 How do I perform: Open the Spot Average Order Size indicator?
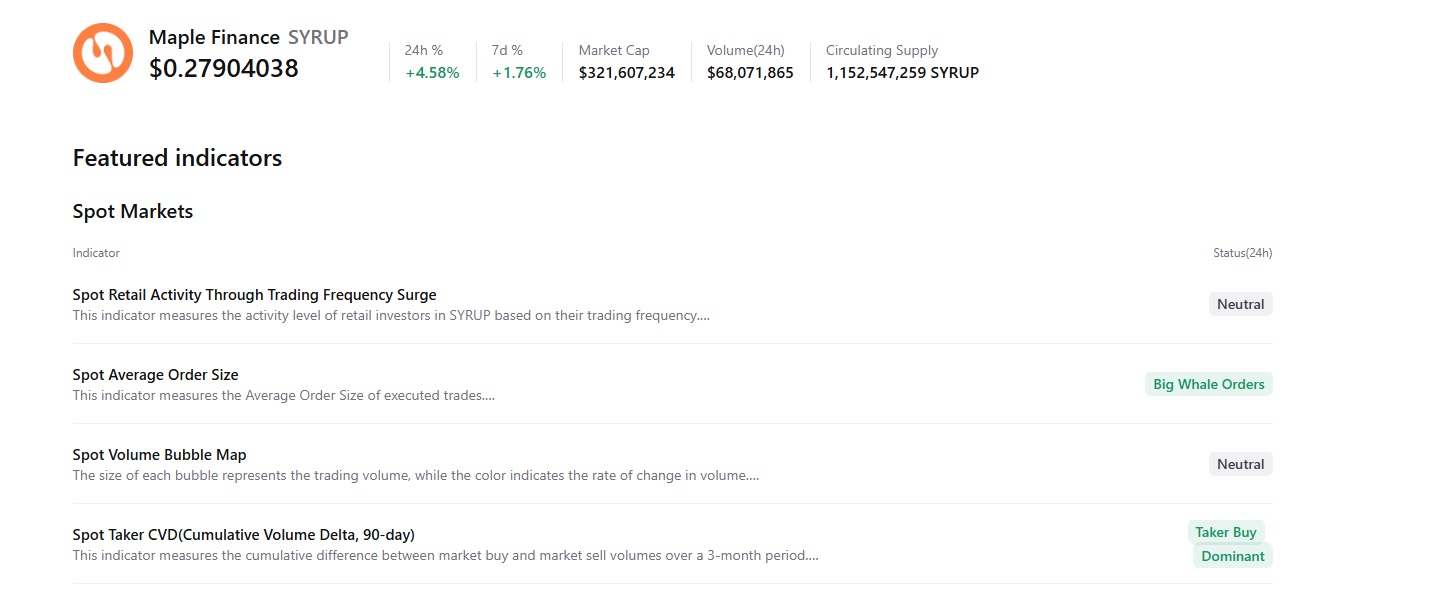pos(155,374)
